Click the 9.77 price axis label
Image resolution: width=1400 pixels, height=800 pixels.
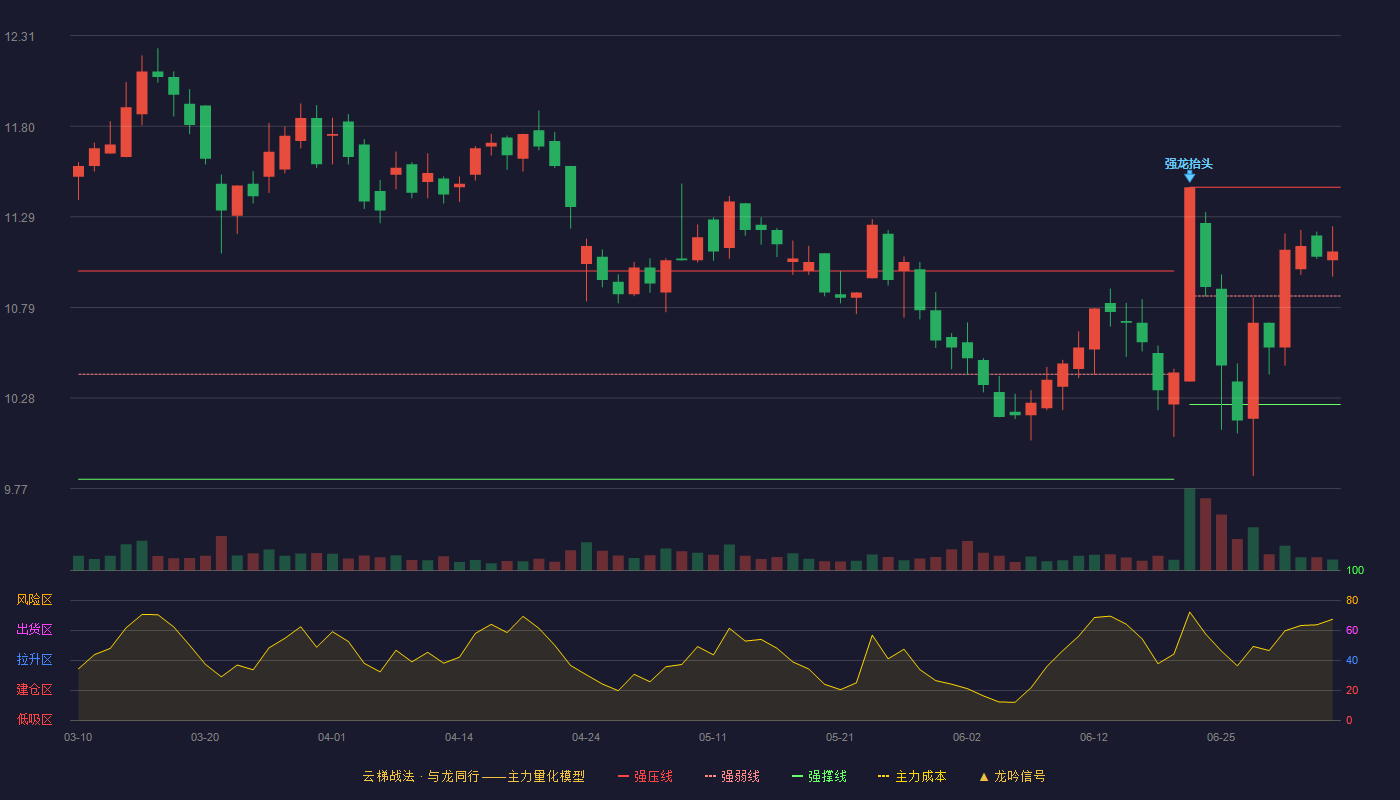16,490
